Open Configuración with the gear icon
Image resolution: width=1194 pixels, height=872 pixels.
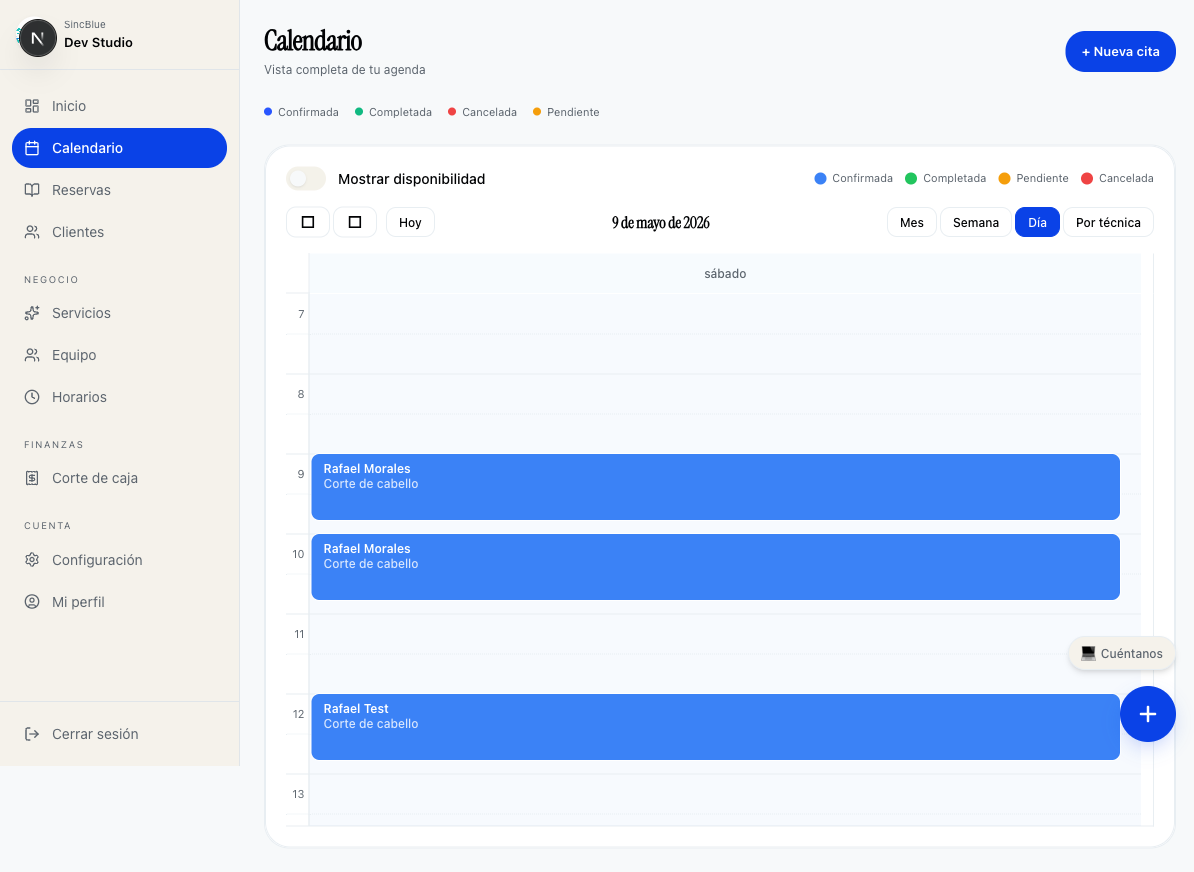(x=32, y=560)
